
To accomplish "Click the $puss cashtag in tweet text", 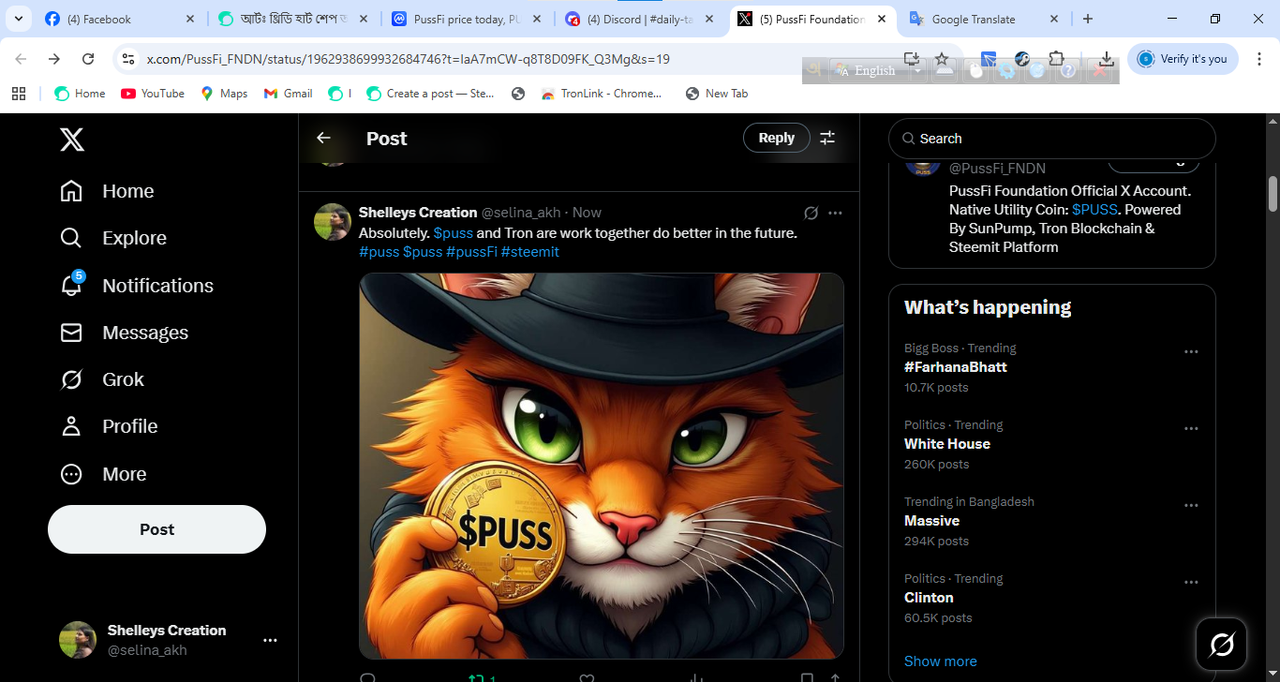I will coord(453,232).
